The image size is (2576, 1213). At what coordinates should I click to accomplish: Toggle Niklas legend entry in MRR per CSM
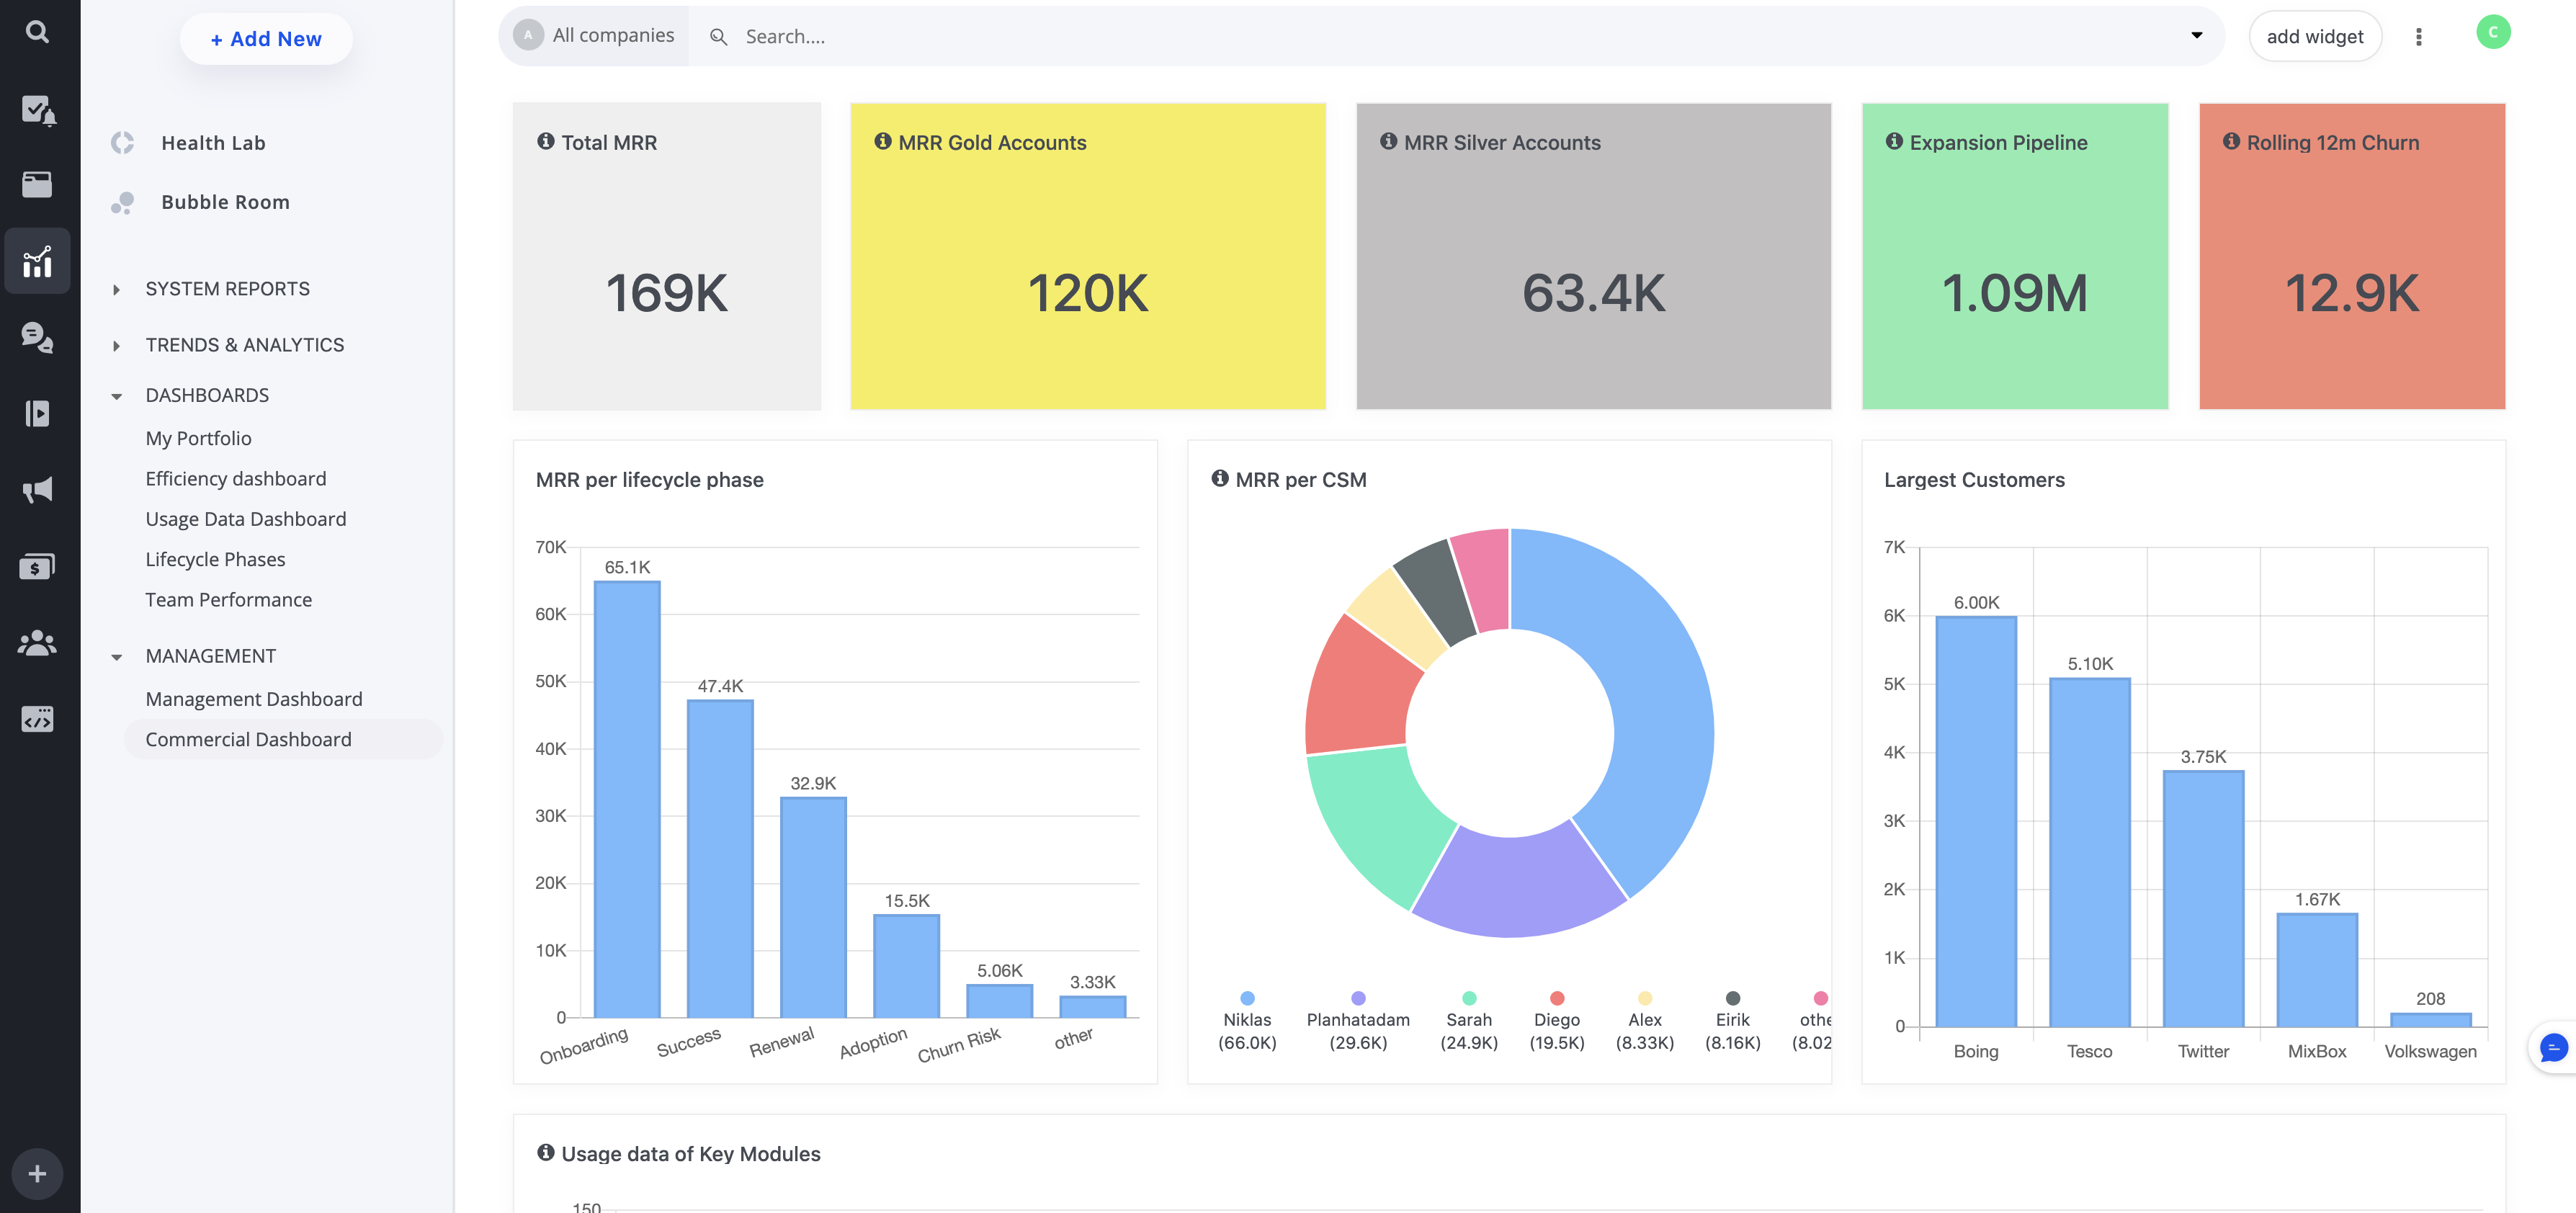click(x=1246, y=1020)
